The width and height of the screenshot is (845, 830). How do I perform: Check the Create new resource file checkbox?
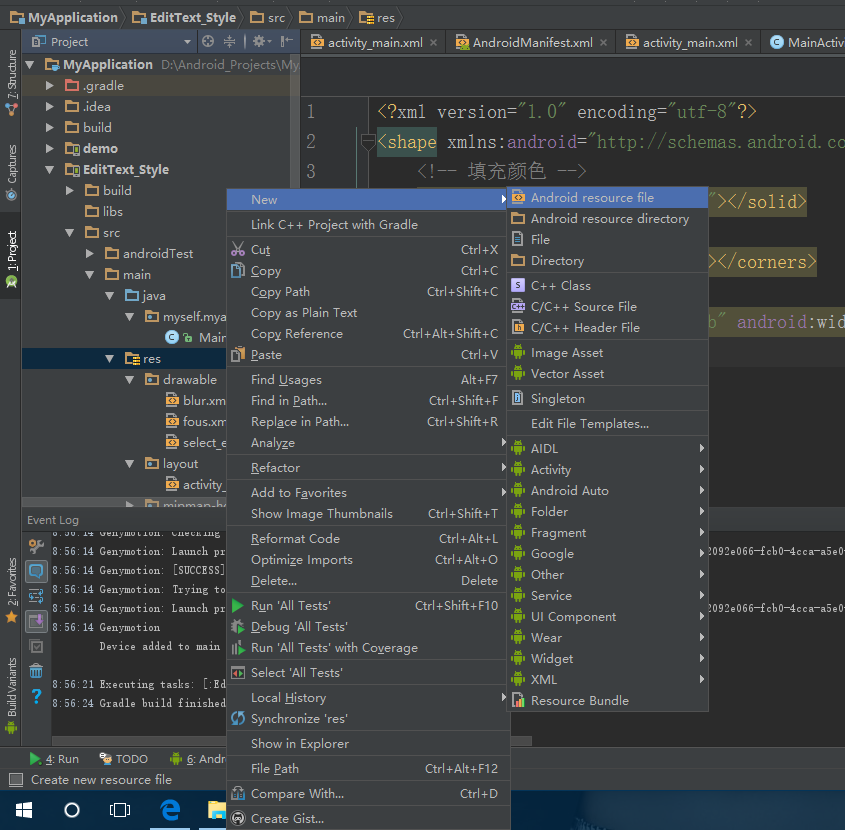click(x=14, y=779)
